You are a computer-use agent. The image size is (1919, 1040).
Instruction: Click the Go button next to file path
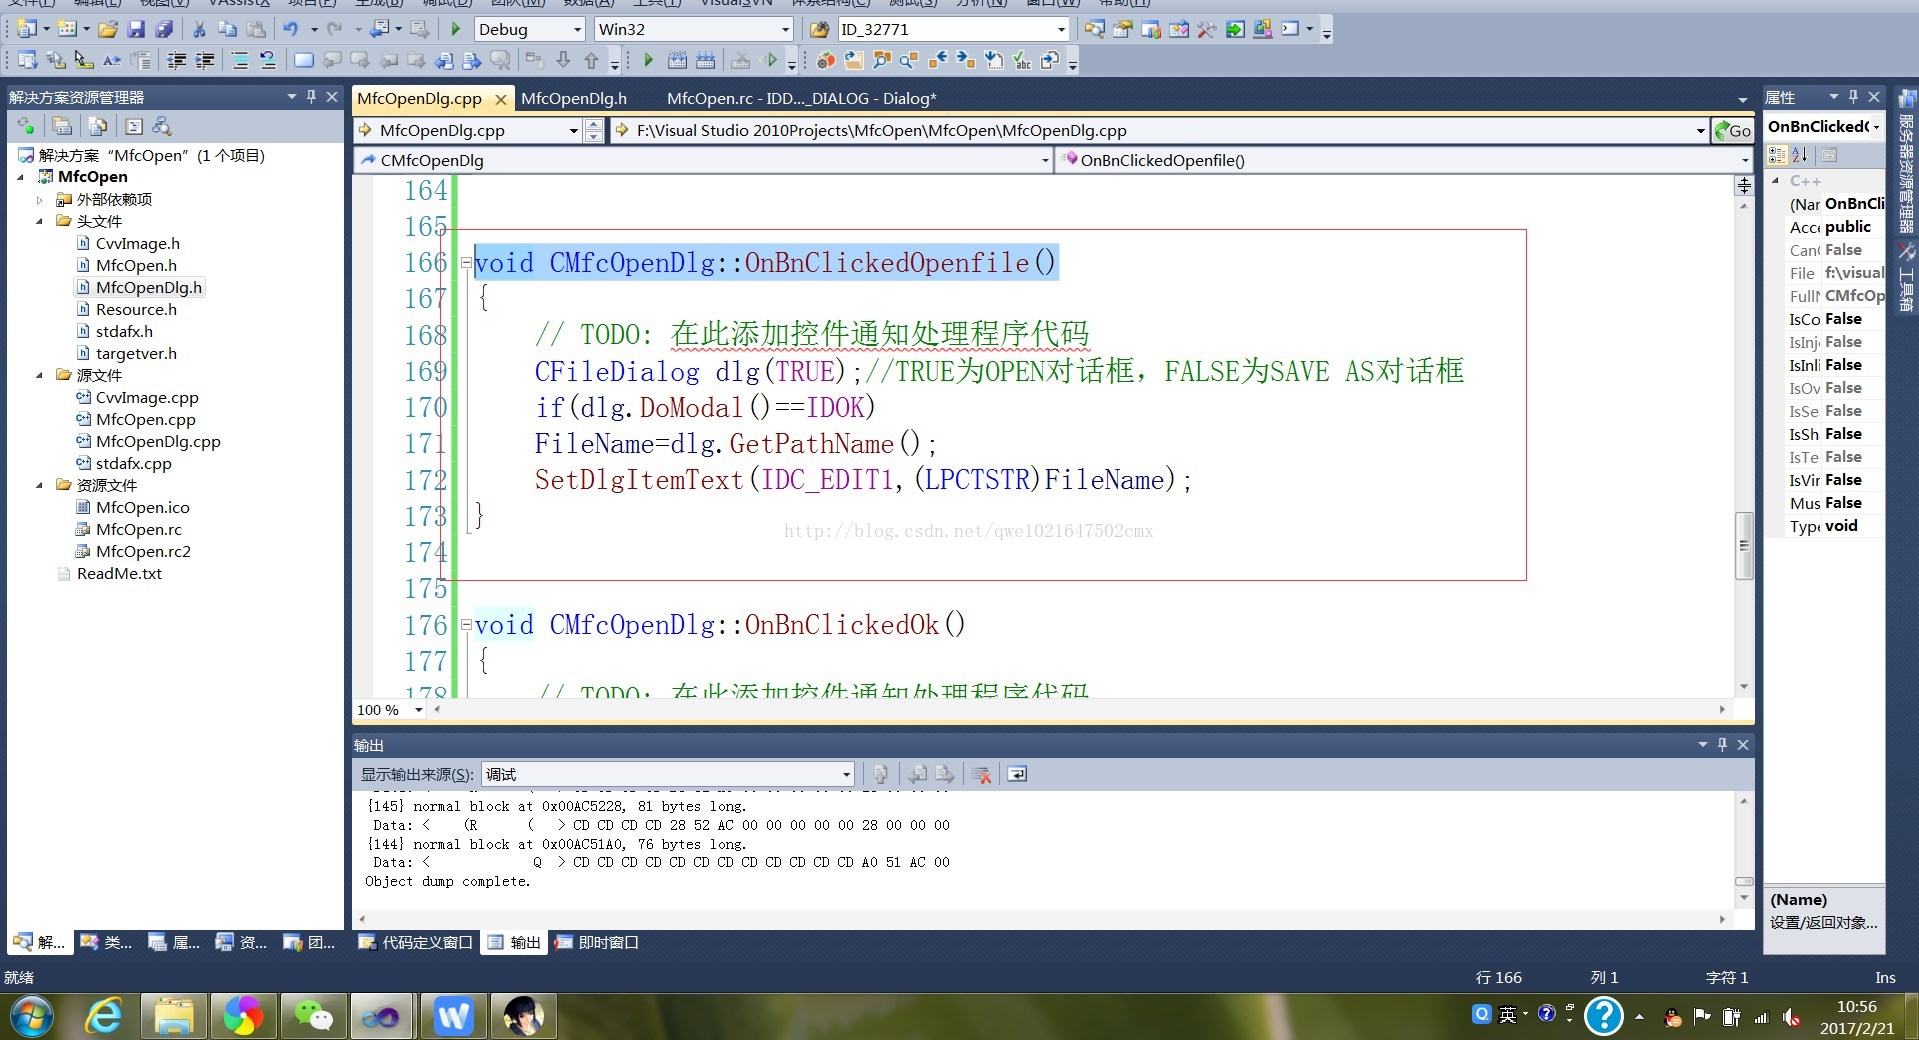[1733, 130]
